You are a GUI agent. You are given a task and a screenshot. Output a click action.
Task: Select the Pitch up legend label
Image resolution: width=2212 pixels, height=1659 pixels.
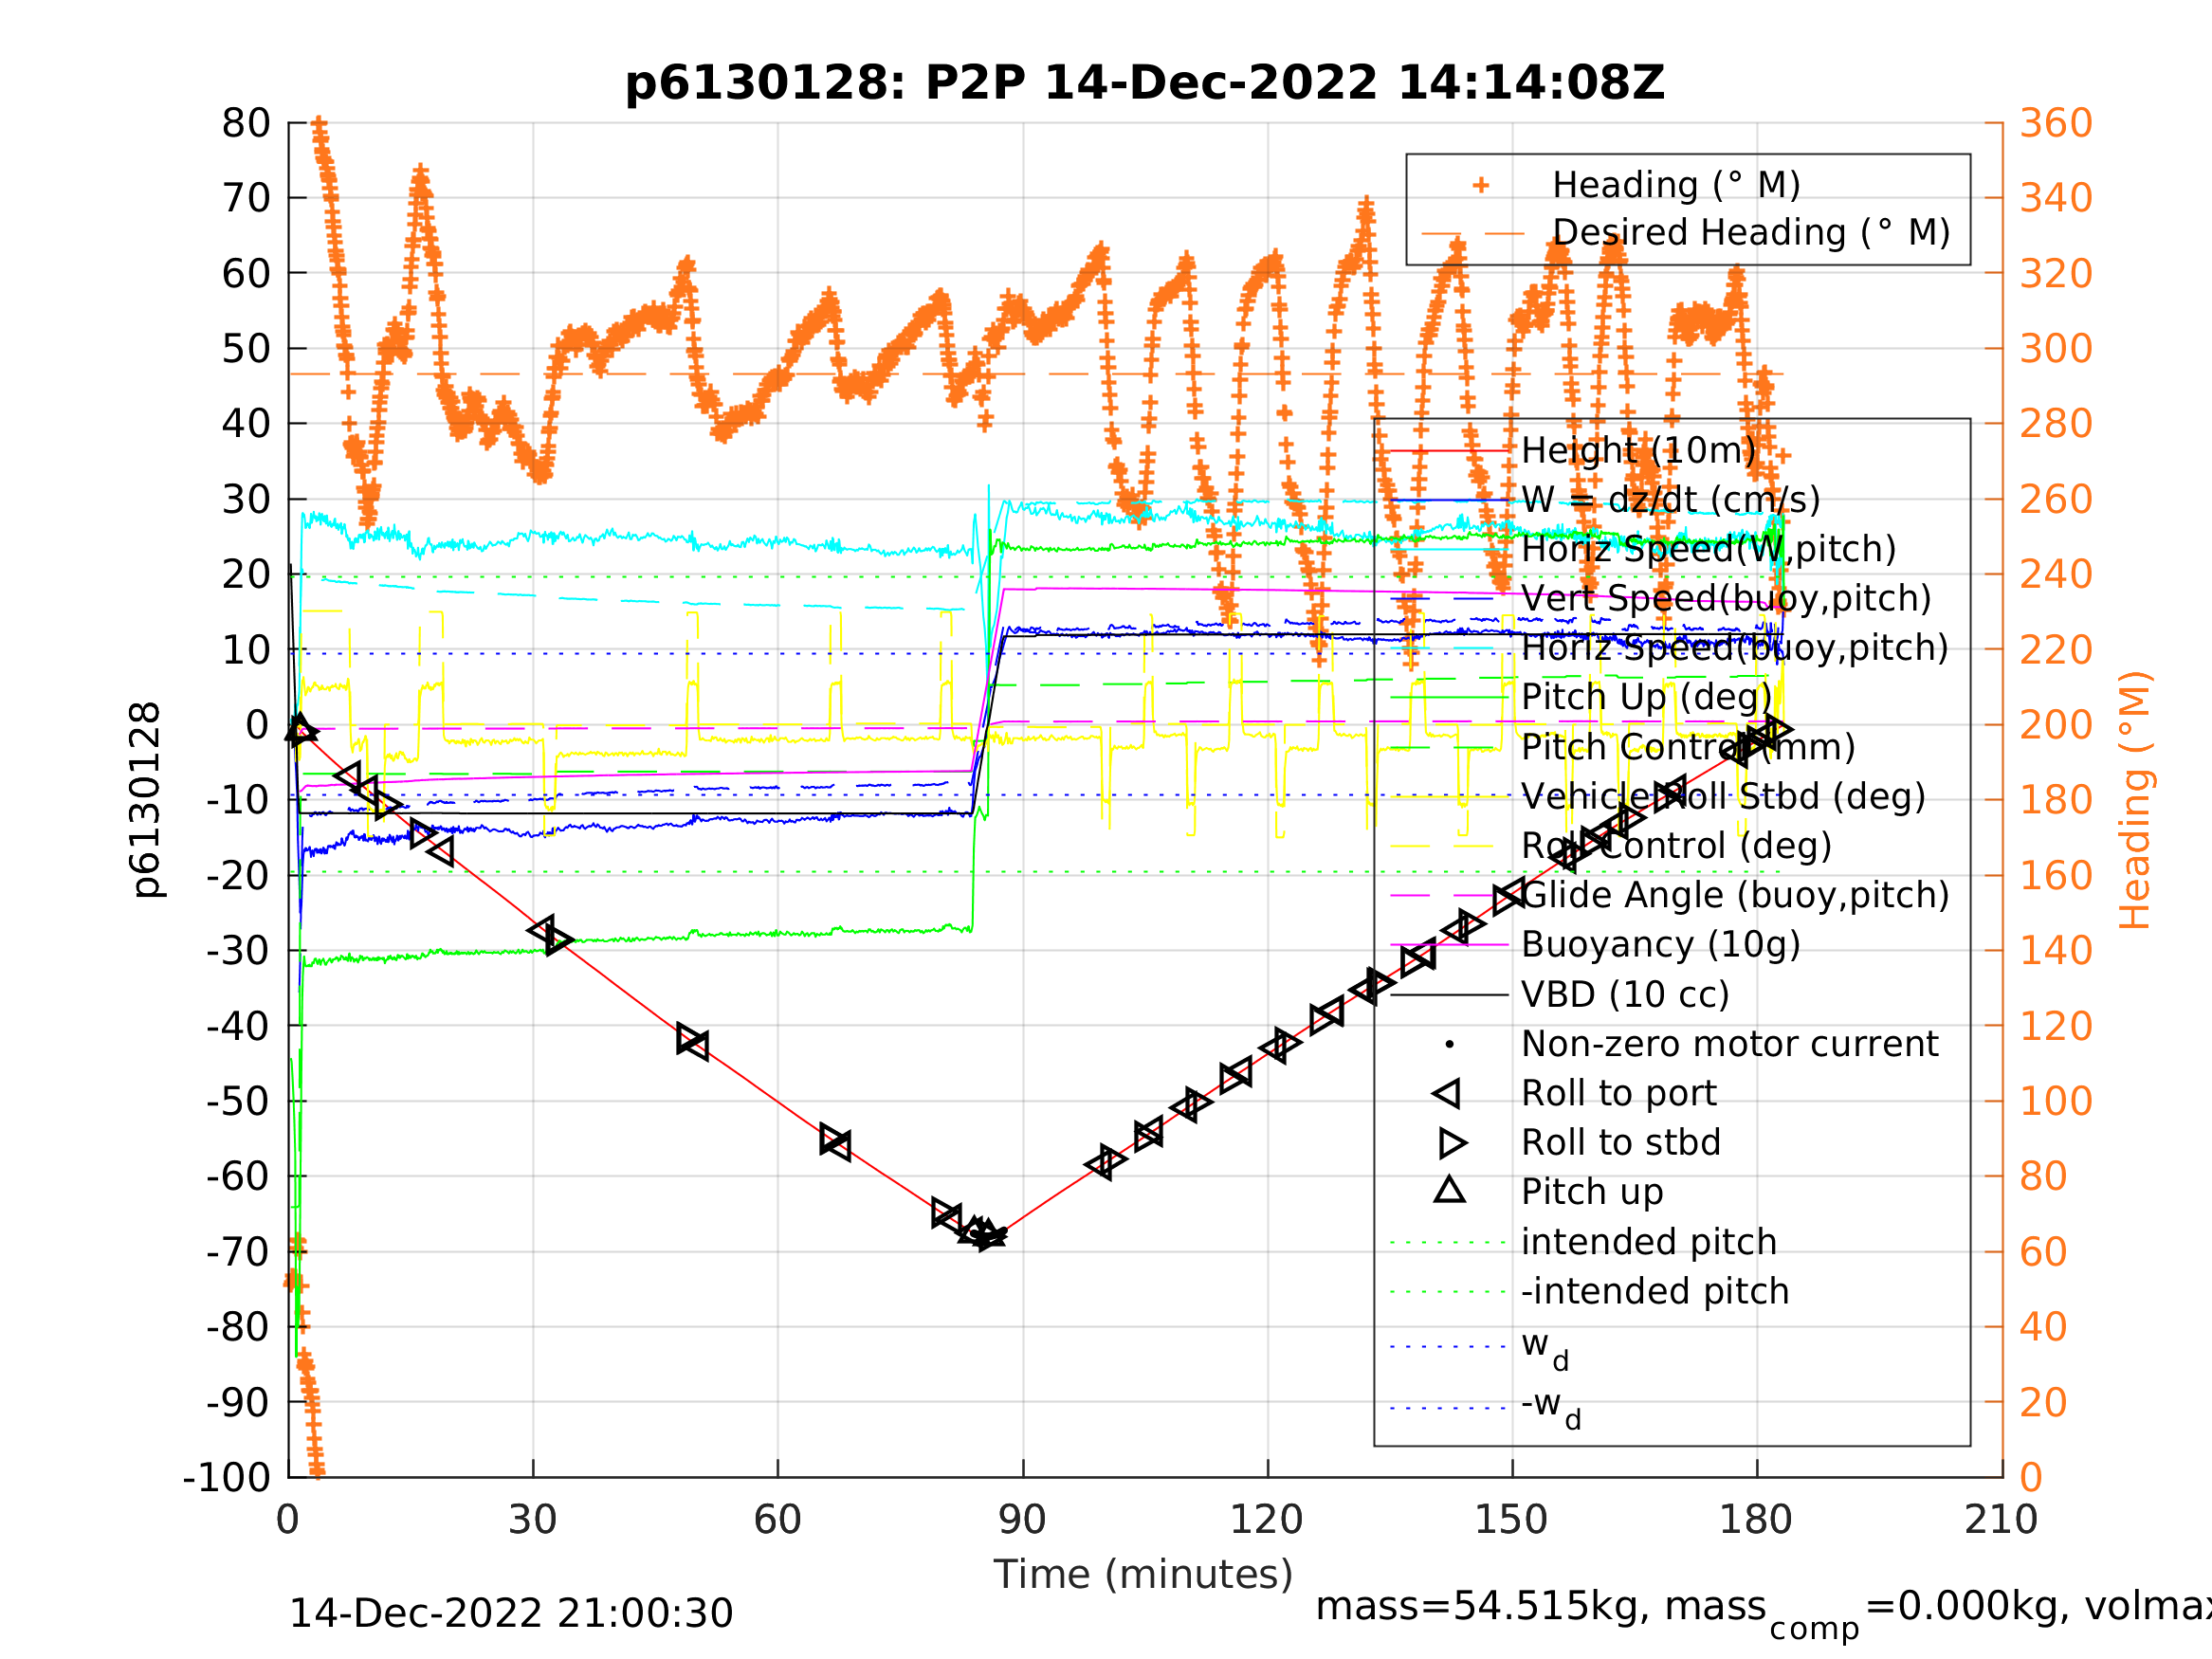click(x=1592, y=1192)
